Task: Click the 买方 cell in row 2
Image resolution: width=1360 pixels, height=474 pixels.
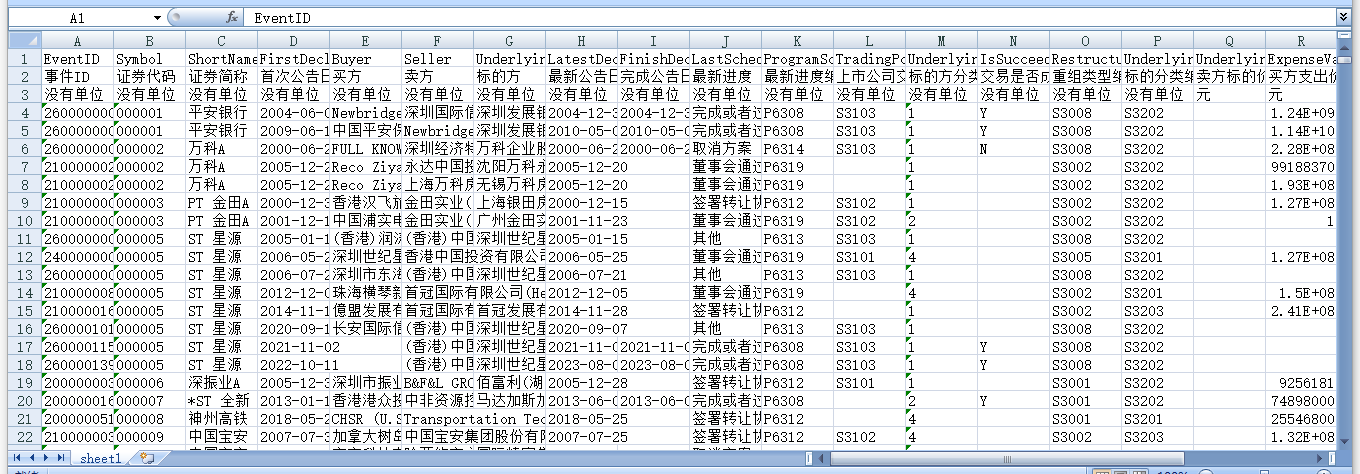Action: (x=365, y=77)
